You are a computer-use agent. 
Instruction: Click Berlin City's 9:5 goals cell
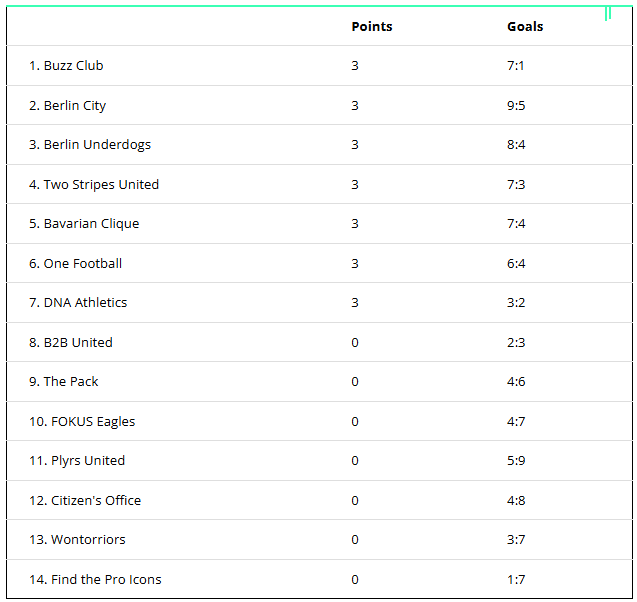coord(516,106)
